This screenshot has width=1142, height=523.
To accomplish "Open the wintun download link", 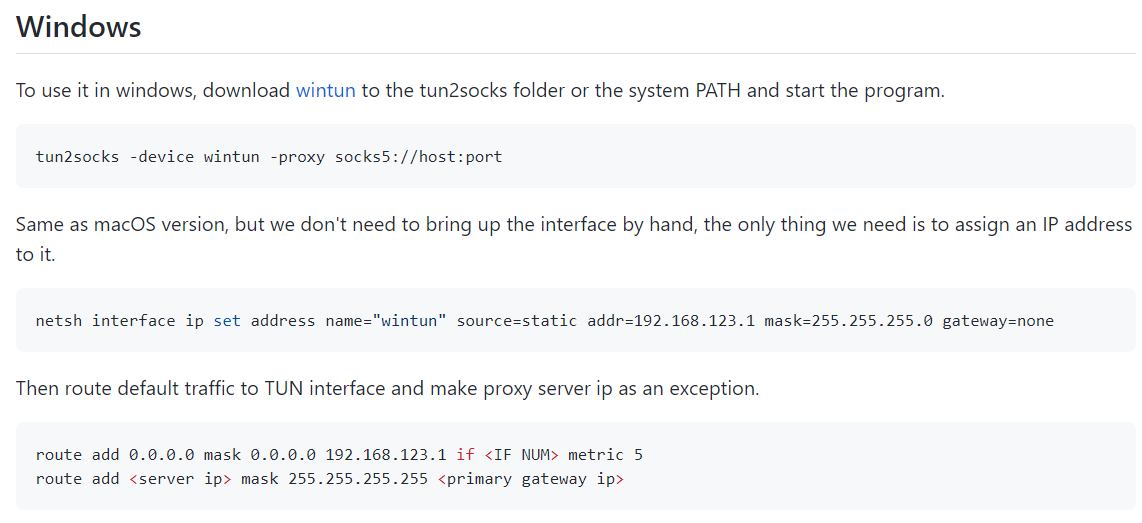I will [x=326, y=91].
